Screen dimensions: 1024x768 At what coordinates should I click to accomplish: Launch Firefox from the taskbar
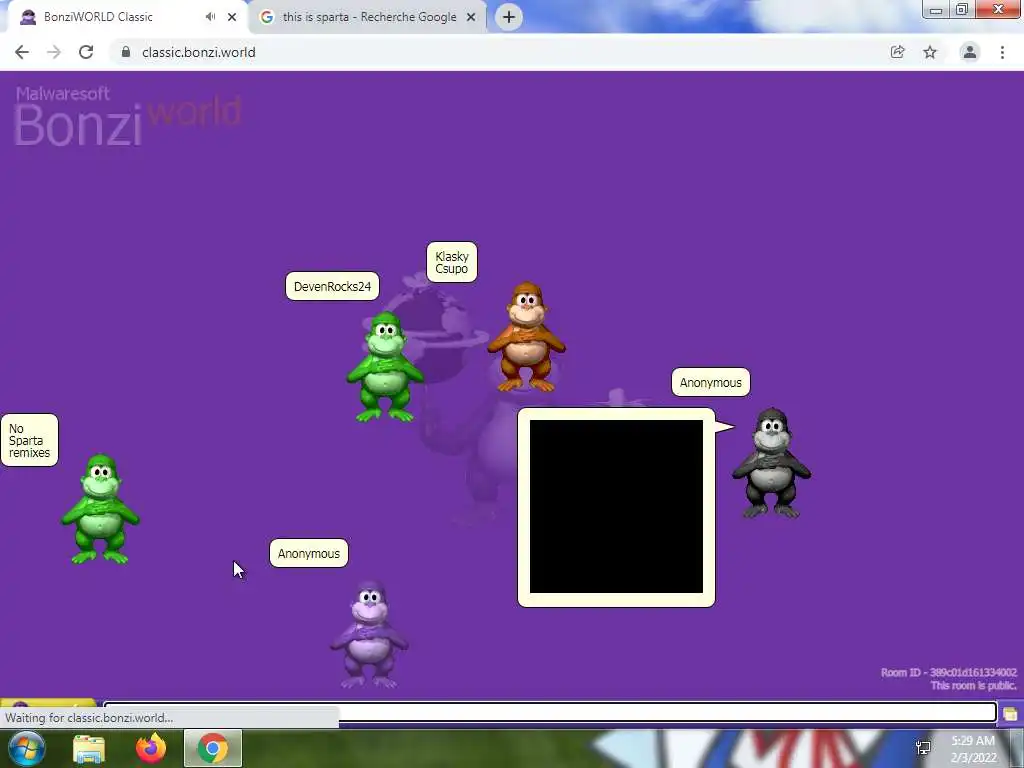pos(151,748)
